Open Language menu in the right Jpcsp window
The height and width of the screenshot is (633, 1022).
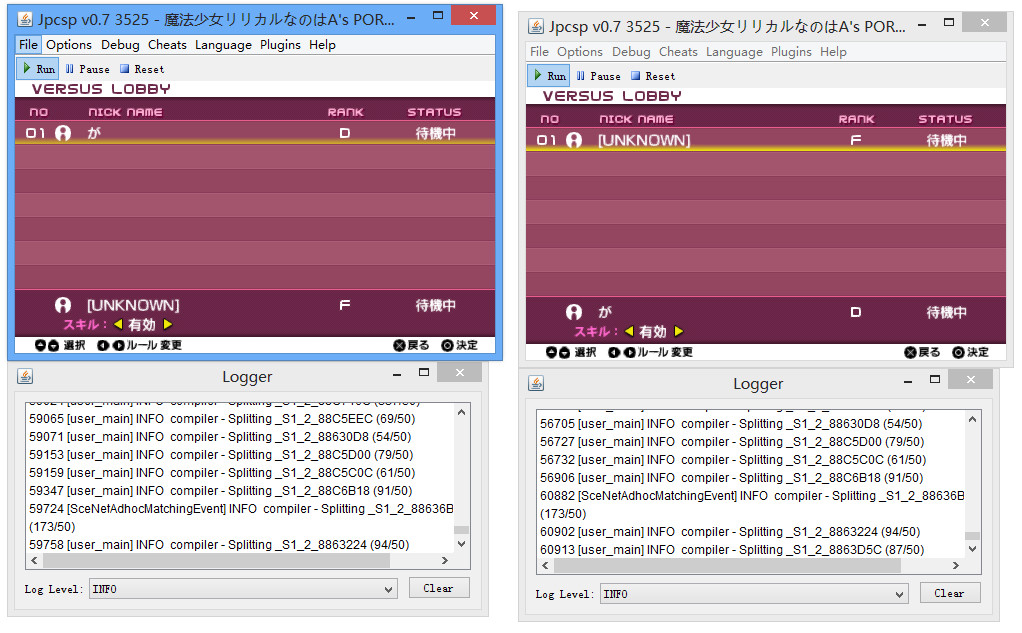tap(734, 52)
